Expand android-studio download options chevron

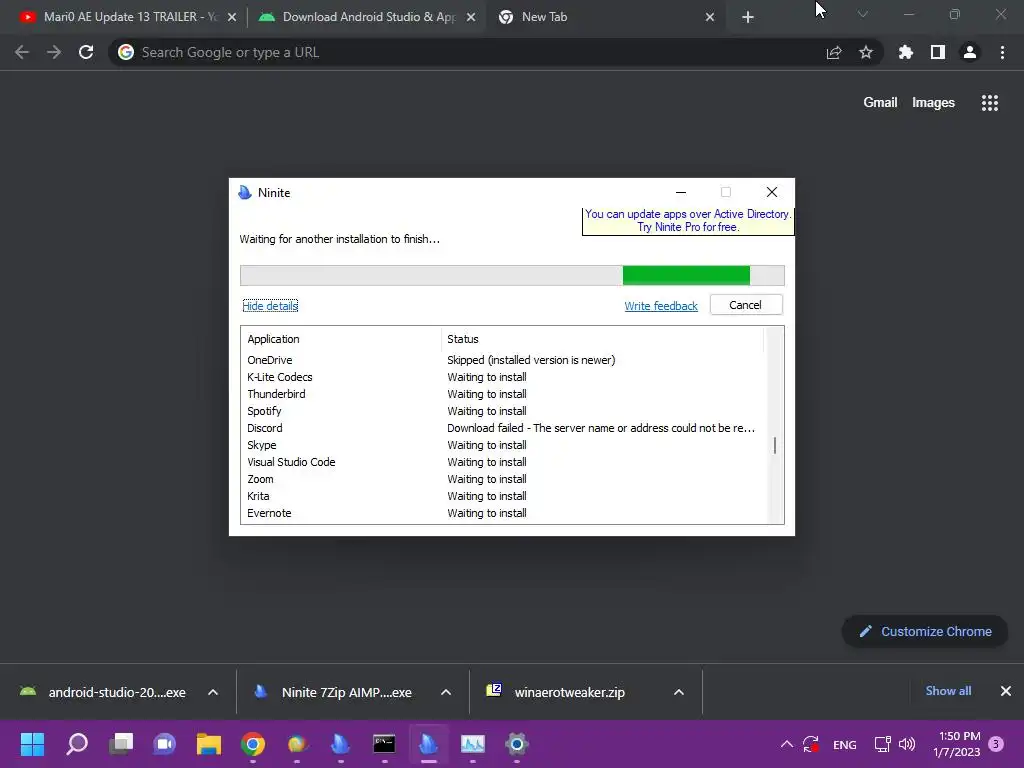[x=213, y=692]
